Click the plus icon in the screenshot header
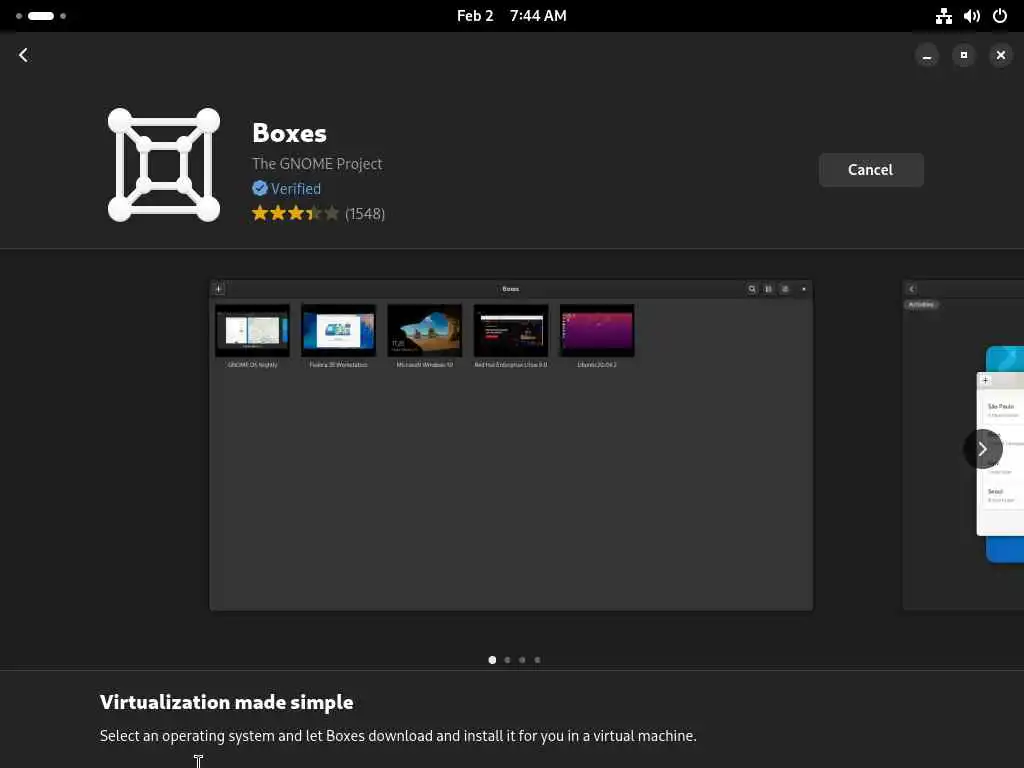This screenshot has width=1024, height=768. pyautogui.click(x=219, y=289)
